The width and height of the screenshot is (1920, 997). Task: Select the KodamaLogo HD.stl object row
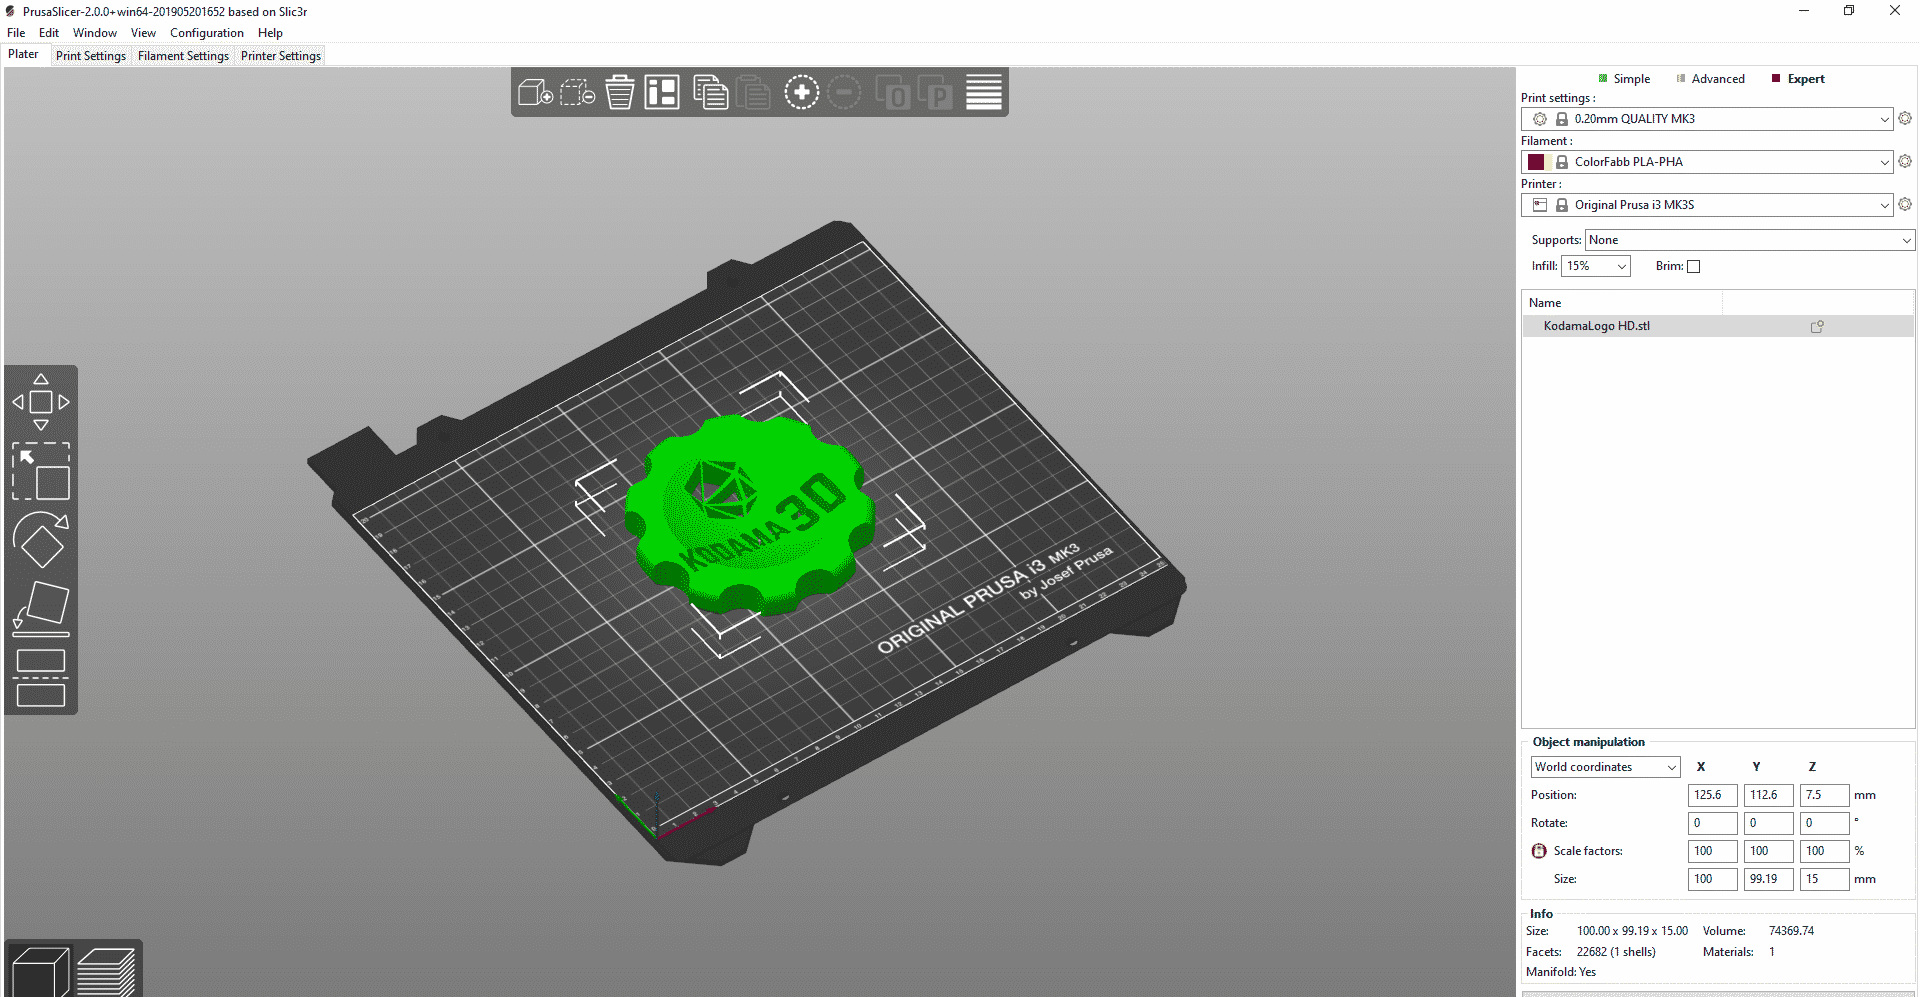[x=1718, y=326]
